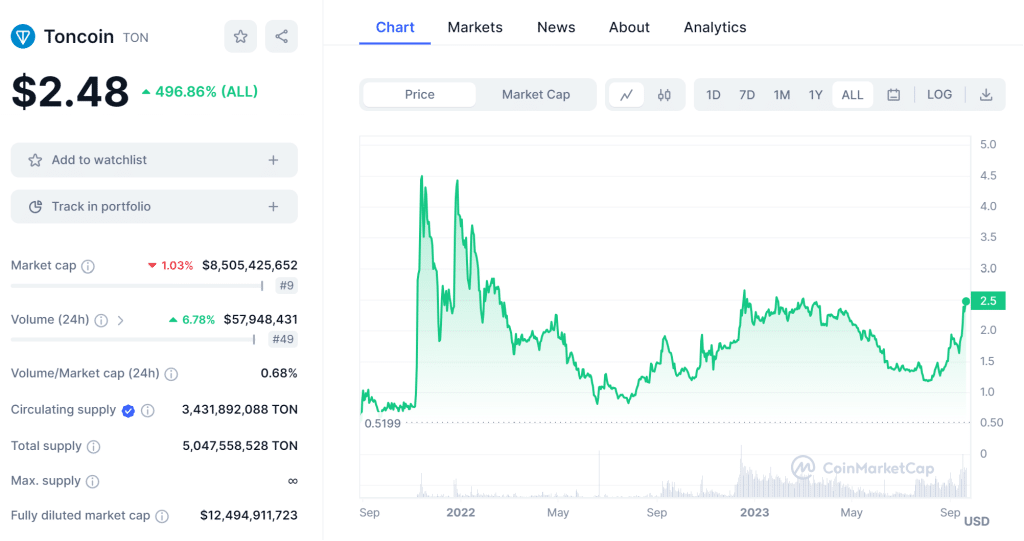1024x541 pixels.
Task: Open the Markets tab
Action: (x=475, y=27)
